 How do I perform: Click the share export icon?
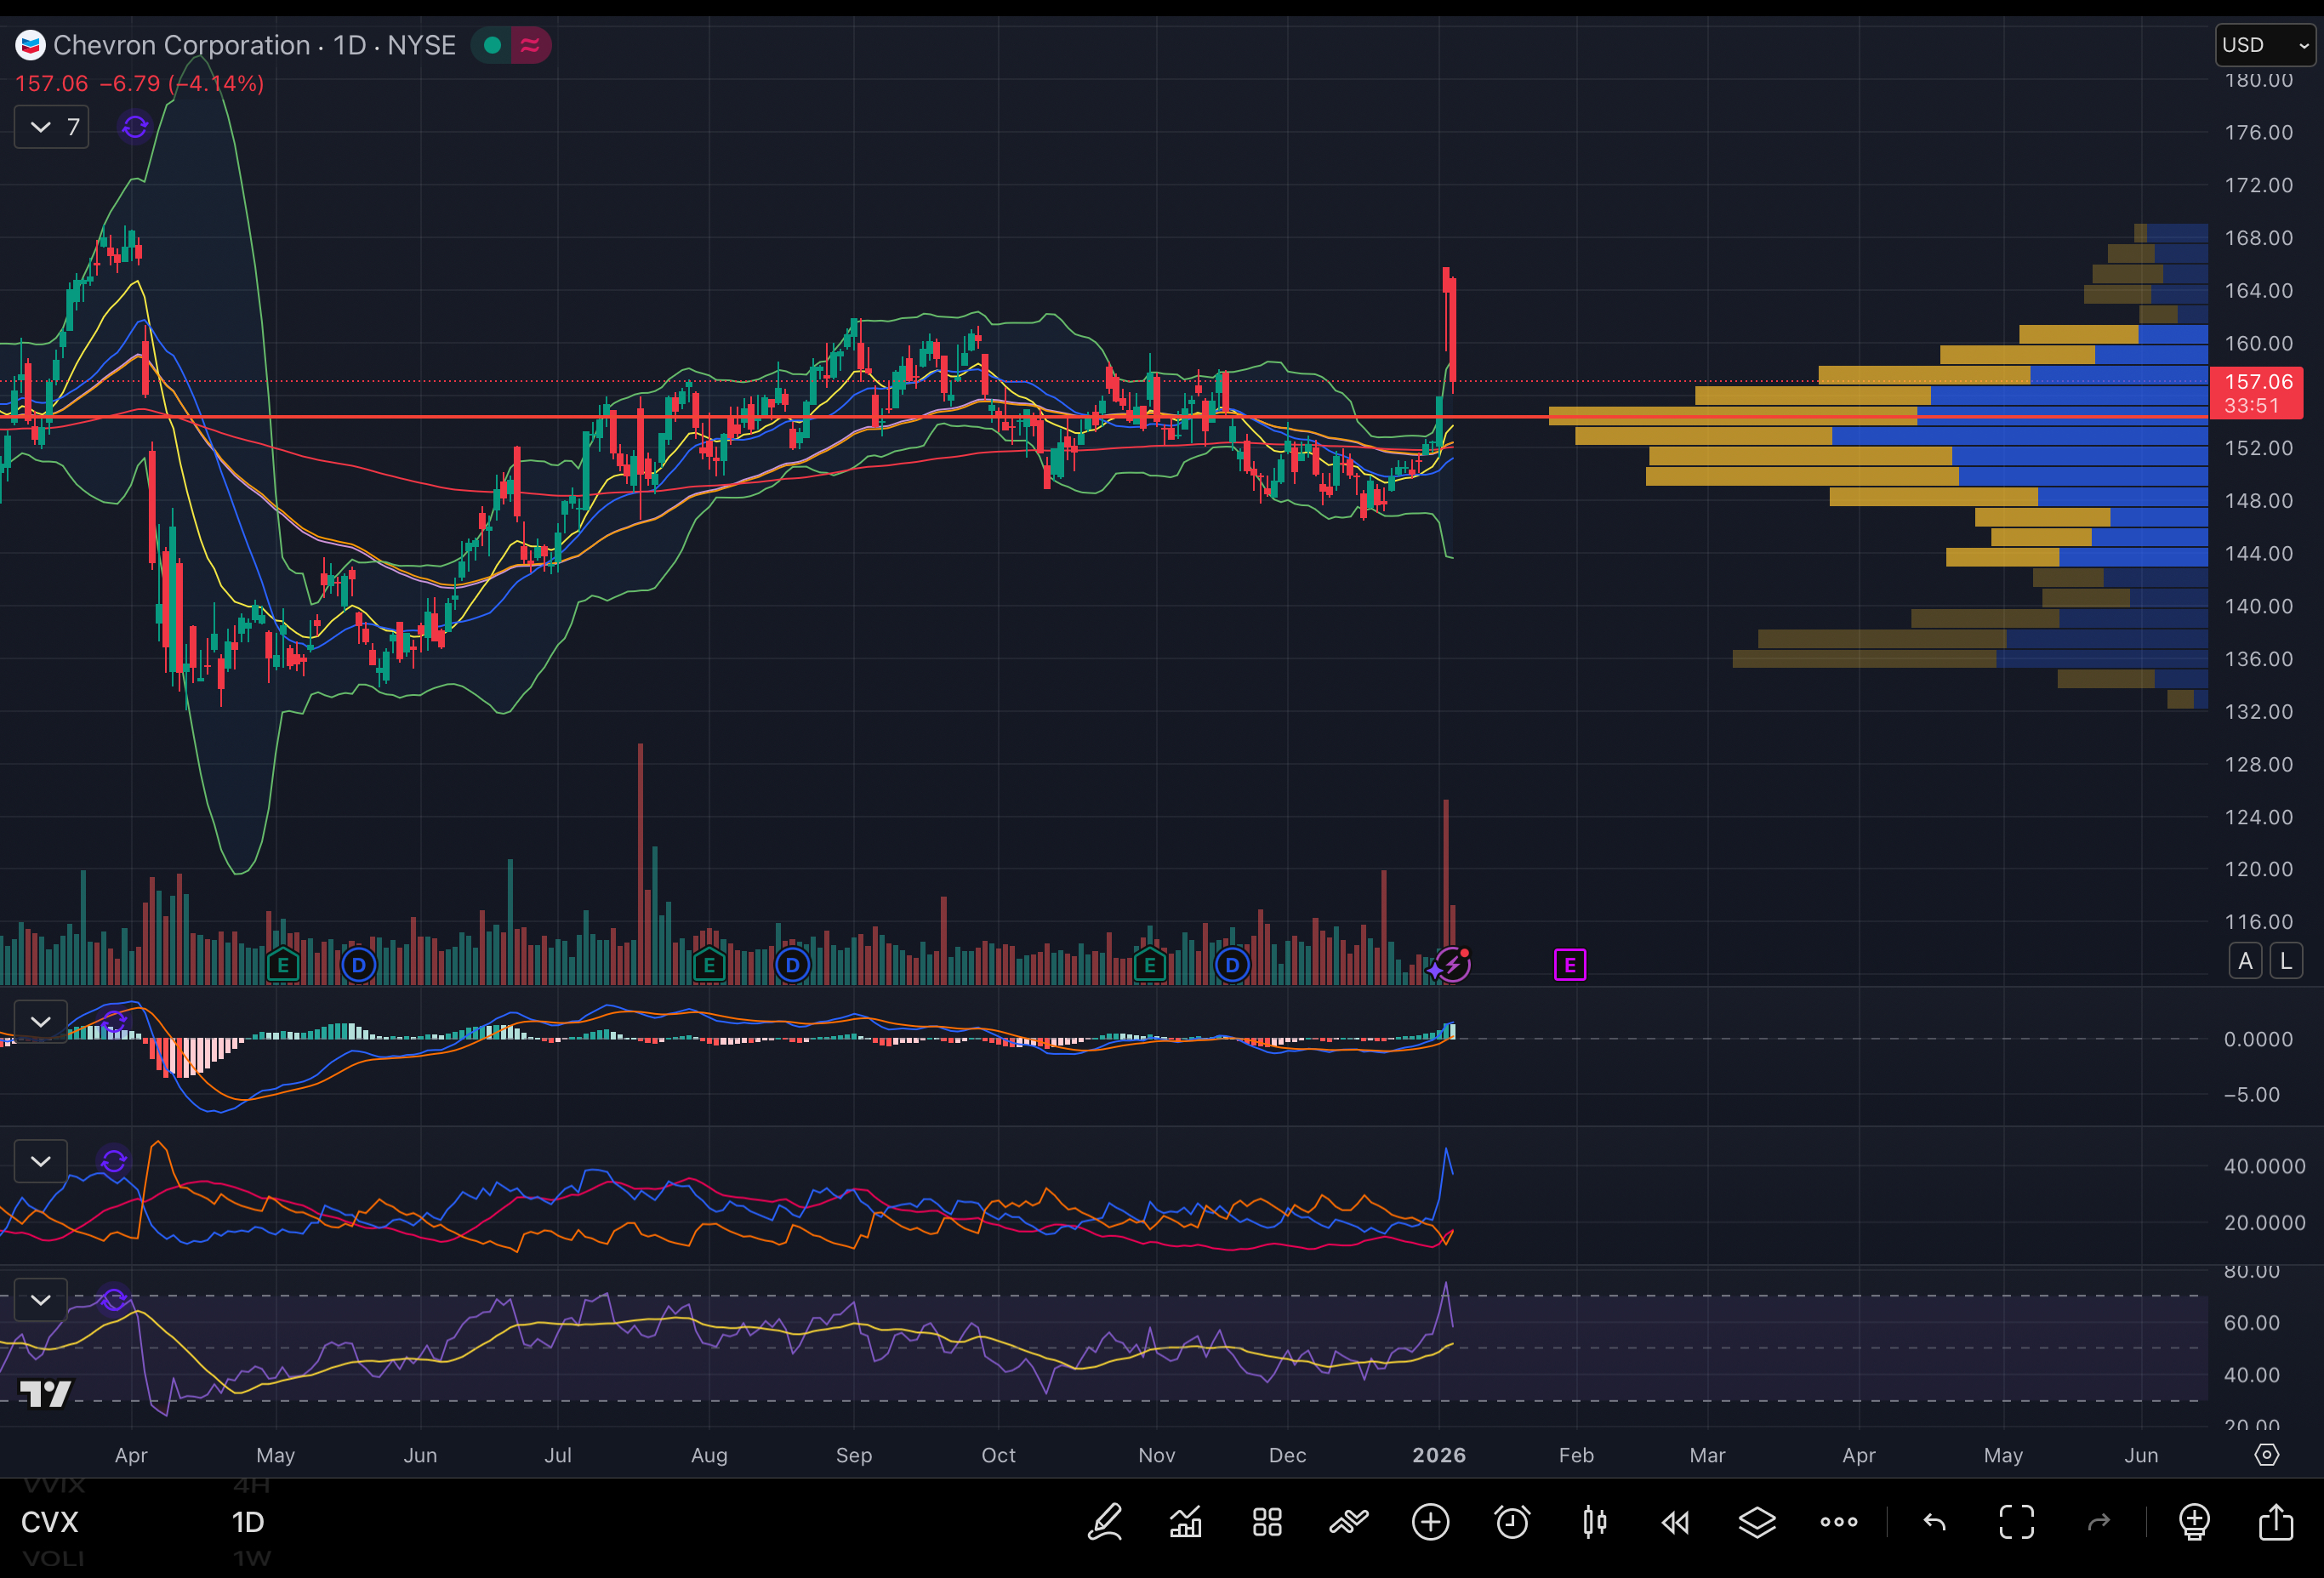tap(2276, 1522)
